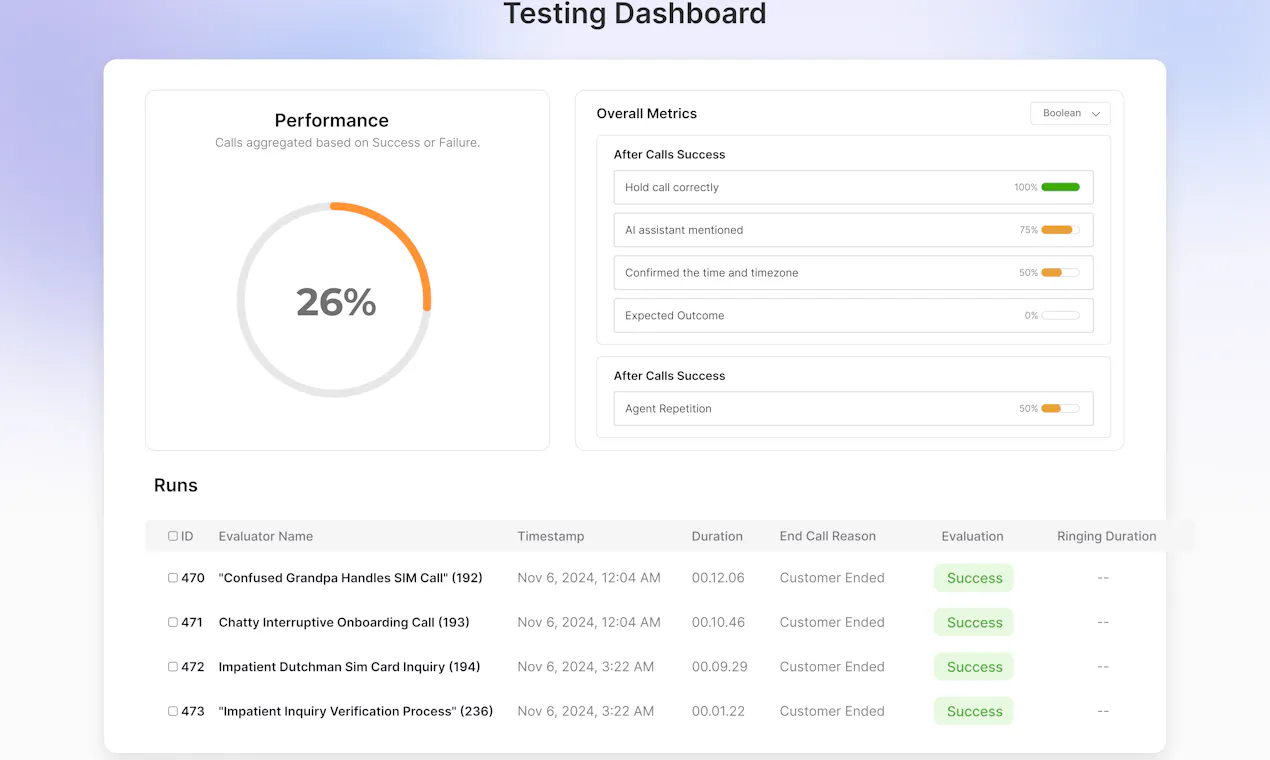
Task: Check the box for run 470
Action: (173, 578)
